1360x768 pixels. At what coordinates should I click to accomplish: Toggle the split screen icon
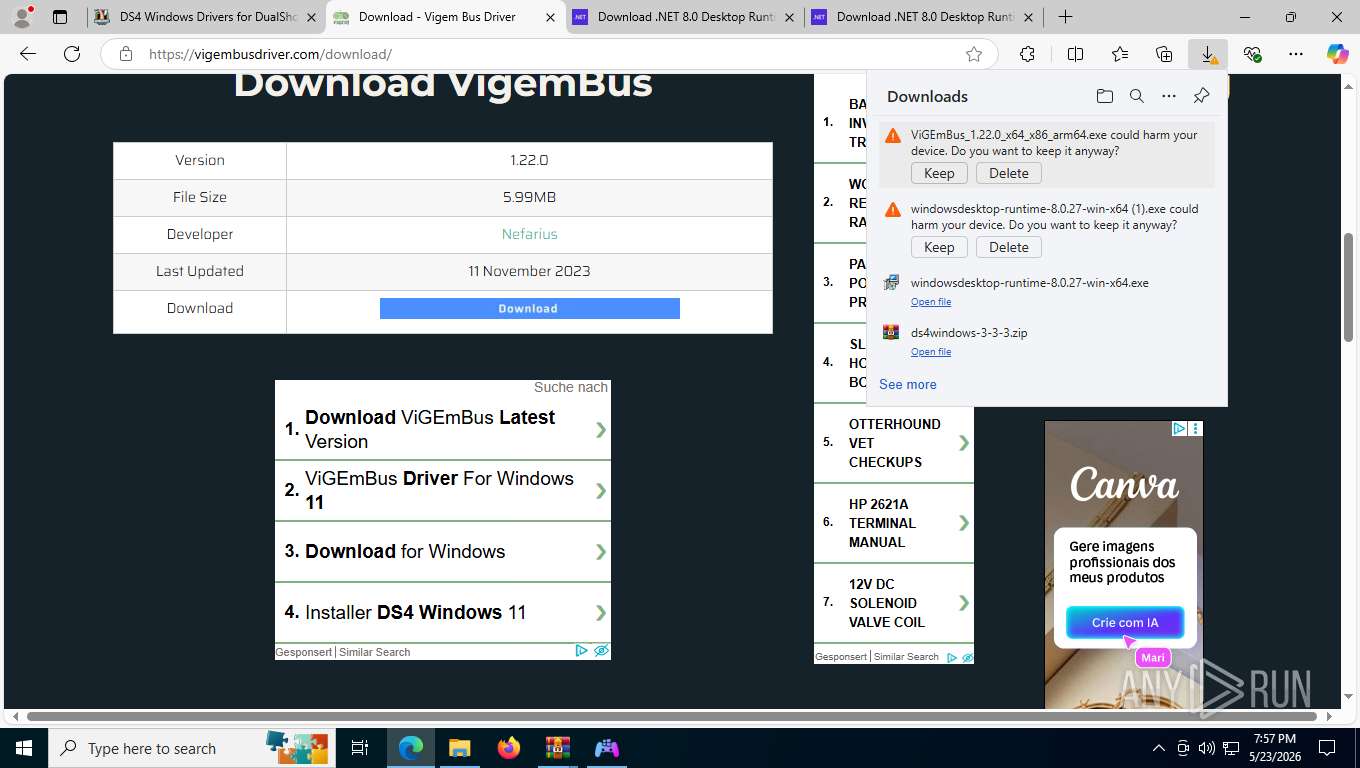(1075, 54)
